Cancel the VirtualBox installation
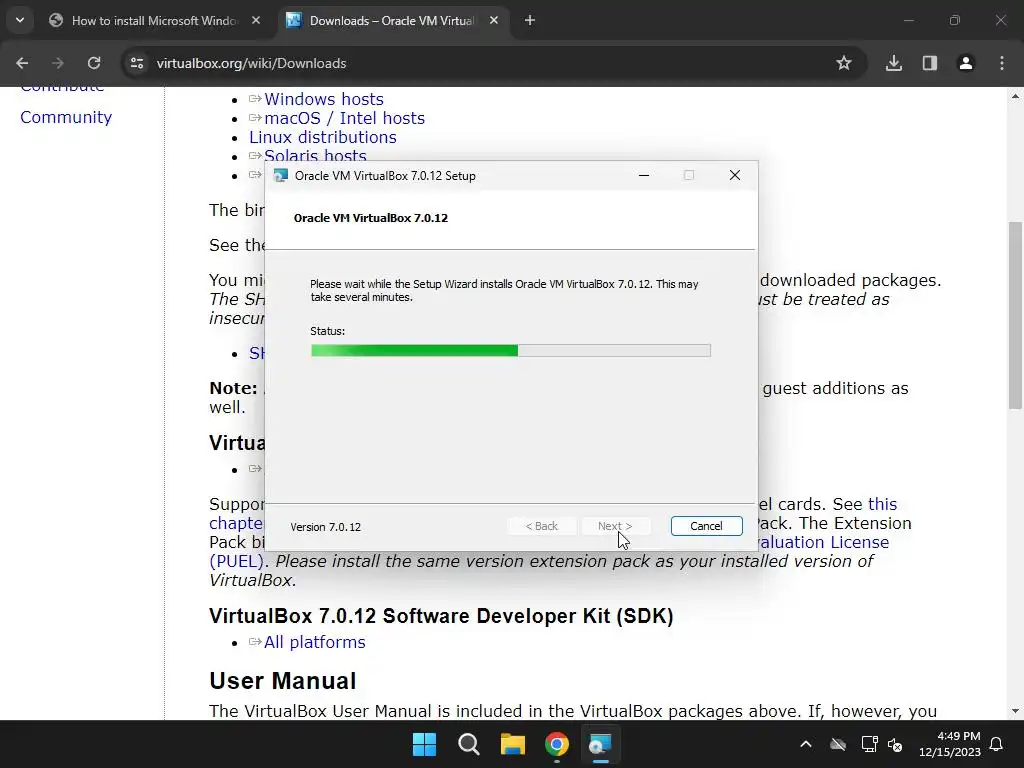 pyautogui.click(x=706, y=526)
